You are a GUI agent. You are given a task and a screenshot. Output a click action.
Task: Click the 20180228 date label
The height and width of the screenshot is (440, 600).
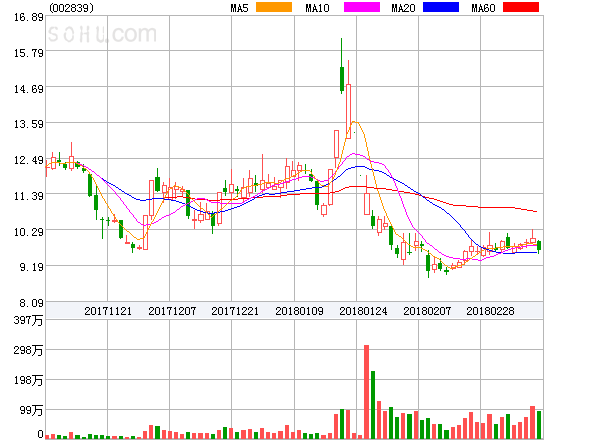tap(490, 311)
